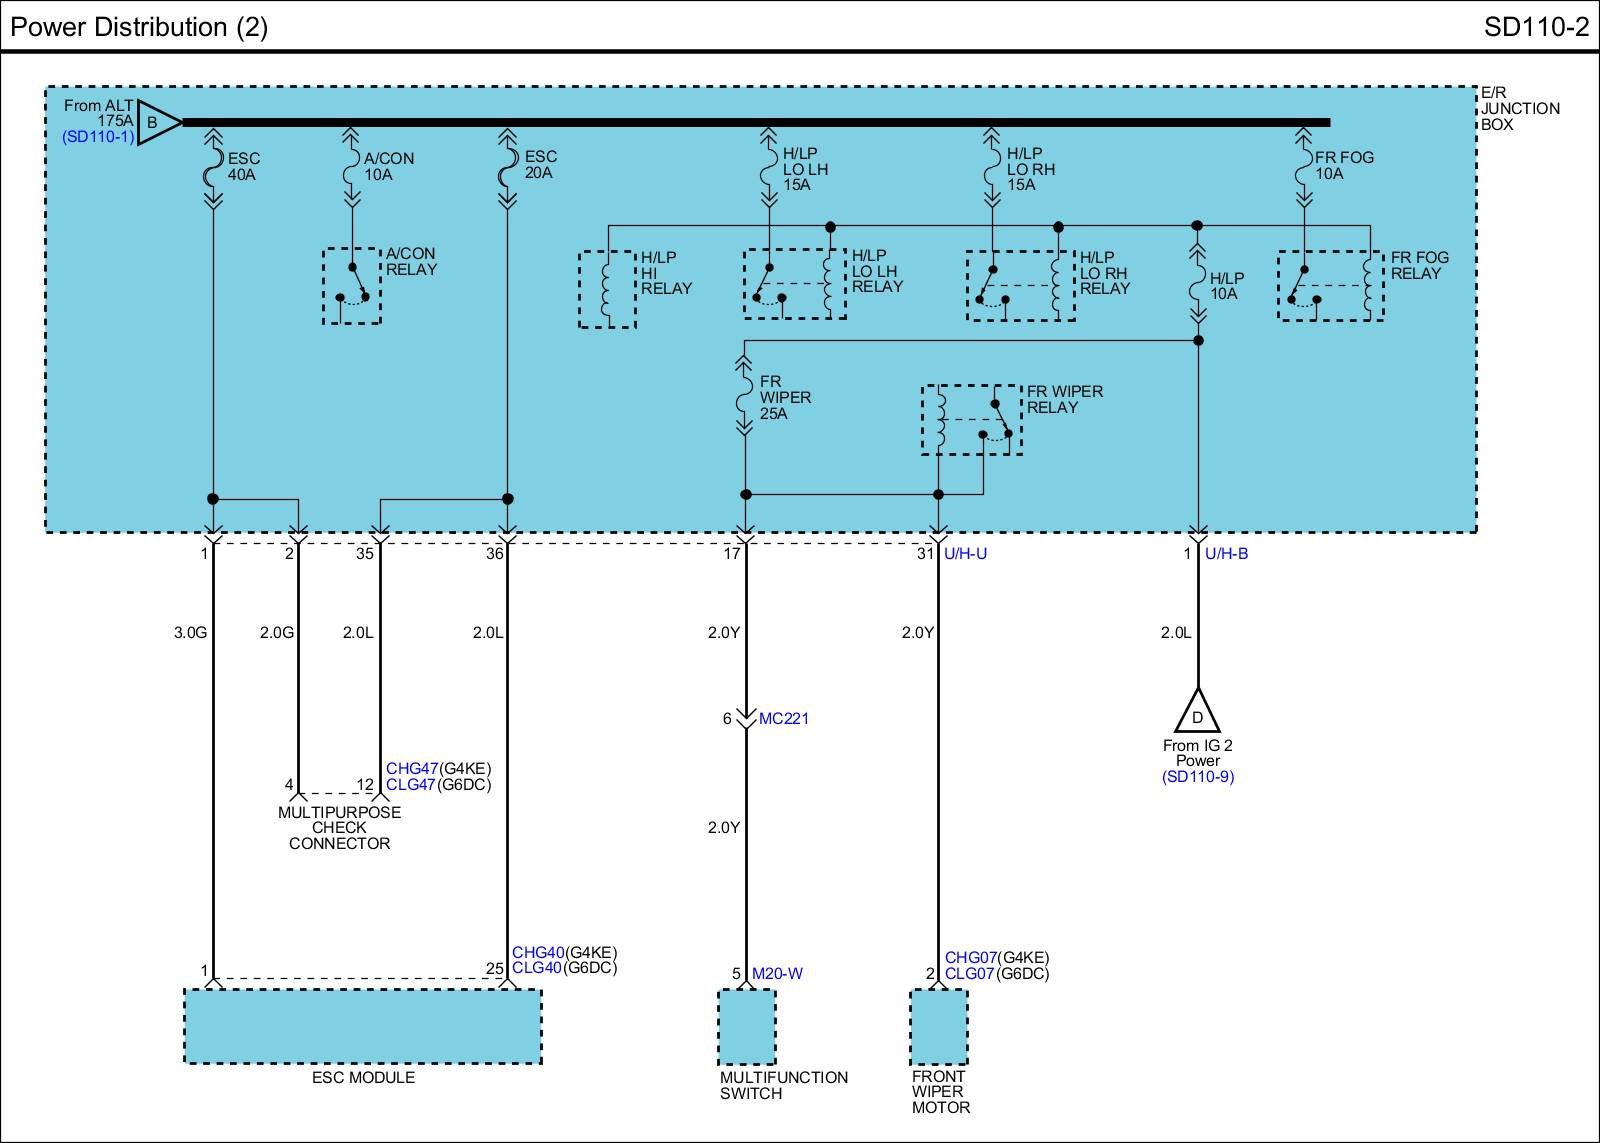Click the MULTIFUNCTION SWITCH box
This screenshot has height=1143, width=1600.
747,1027
